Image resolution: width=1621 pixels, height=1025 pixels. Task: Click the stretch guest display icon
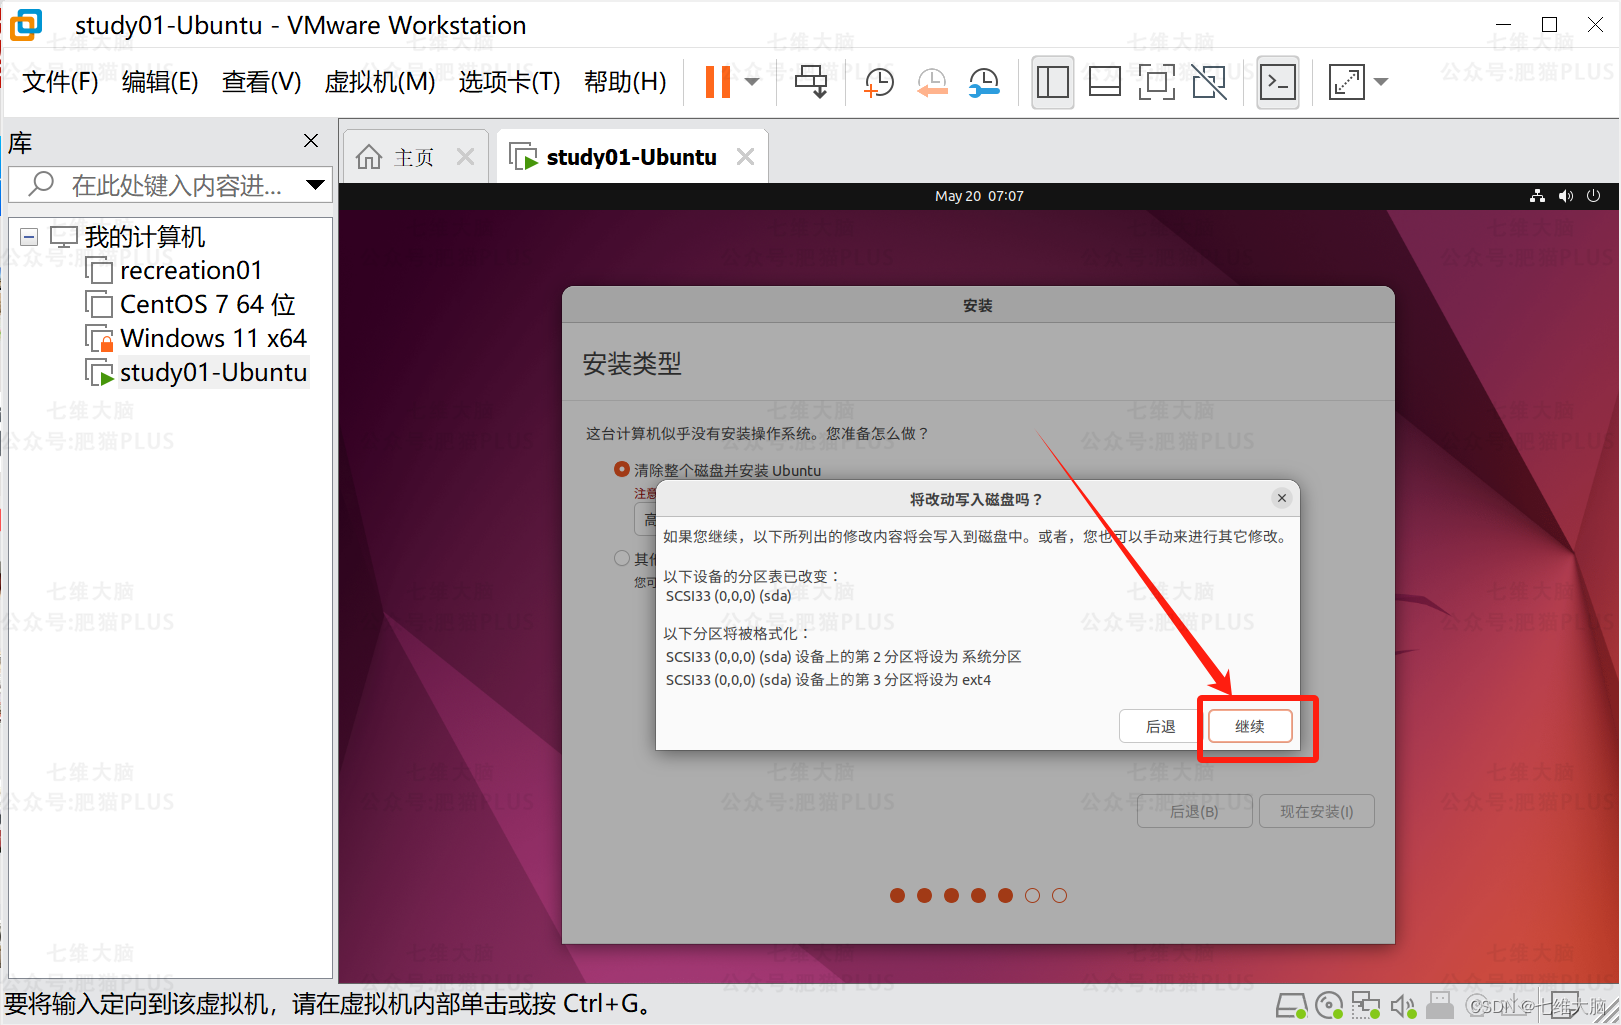[x=1346, y=82]
